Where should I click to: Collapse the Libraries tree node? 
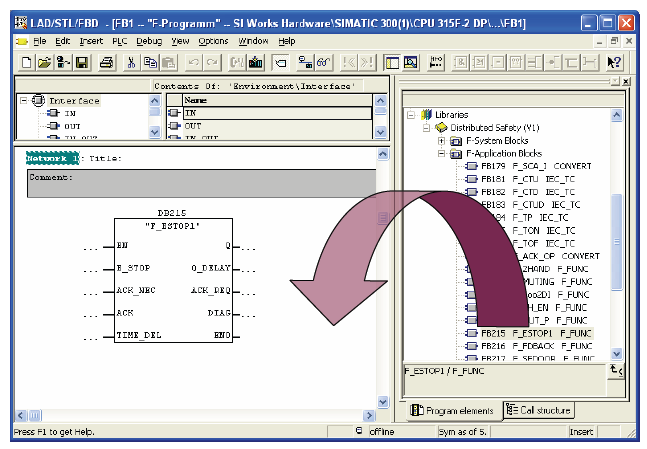tap(411, 115)
